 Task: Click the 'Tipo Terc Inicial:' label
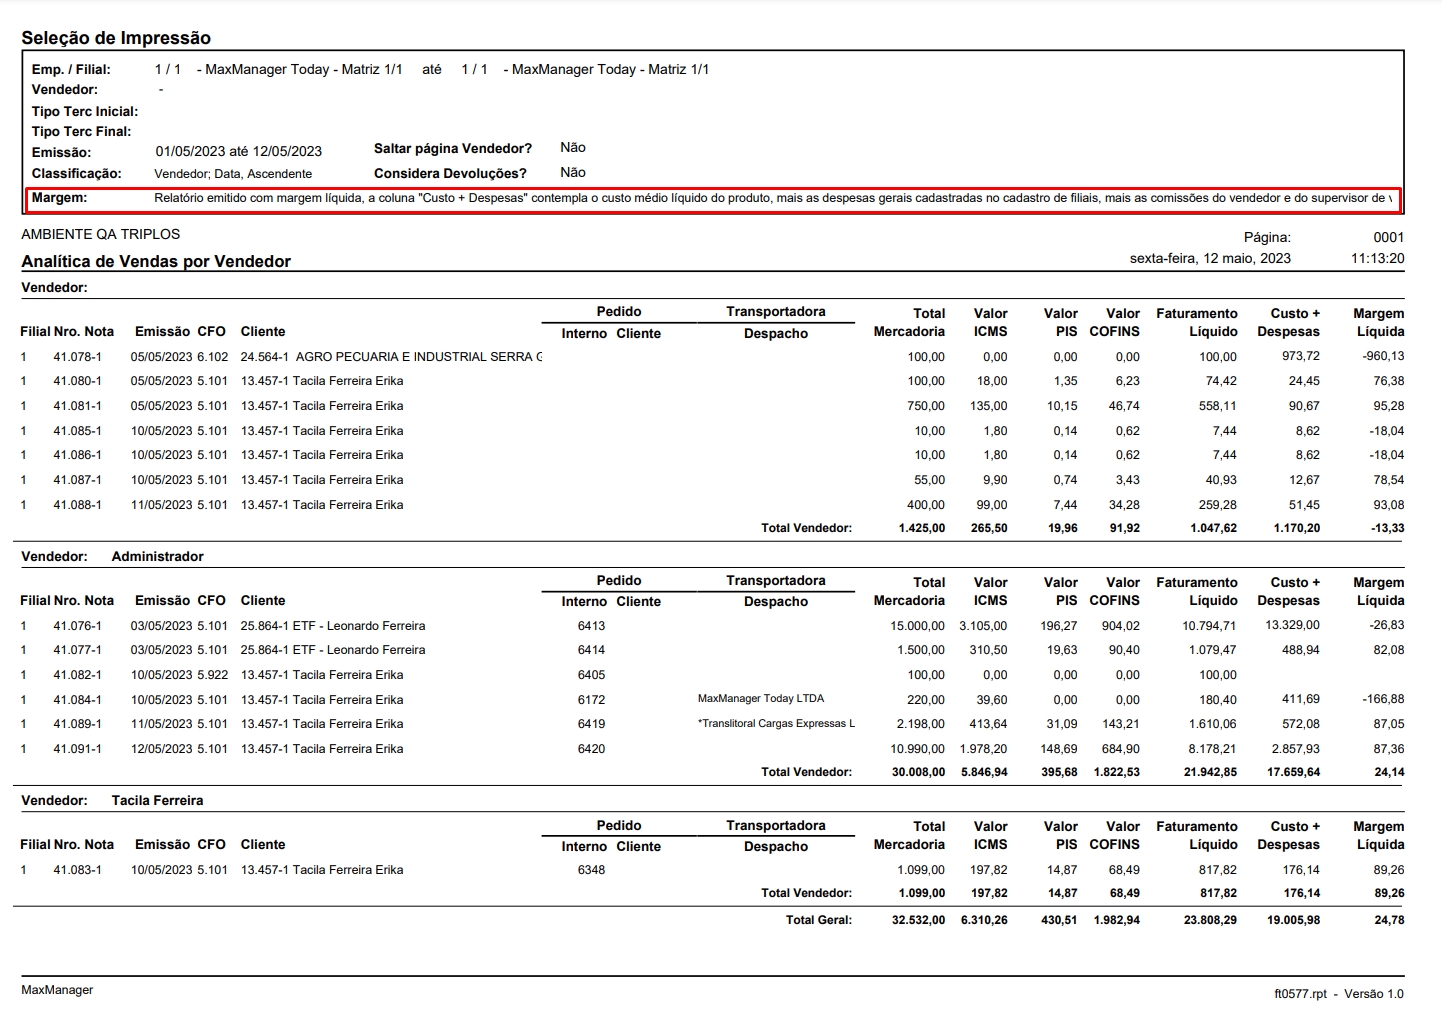85,111
